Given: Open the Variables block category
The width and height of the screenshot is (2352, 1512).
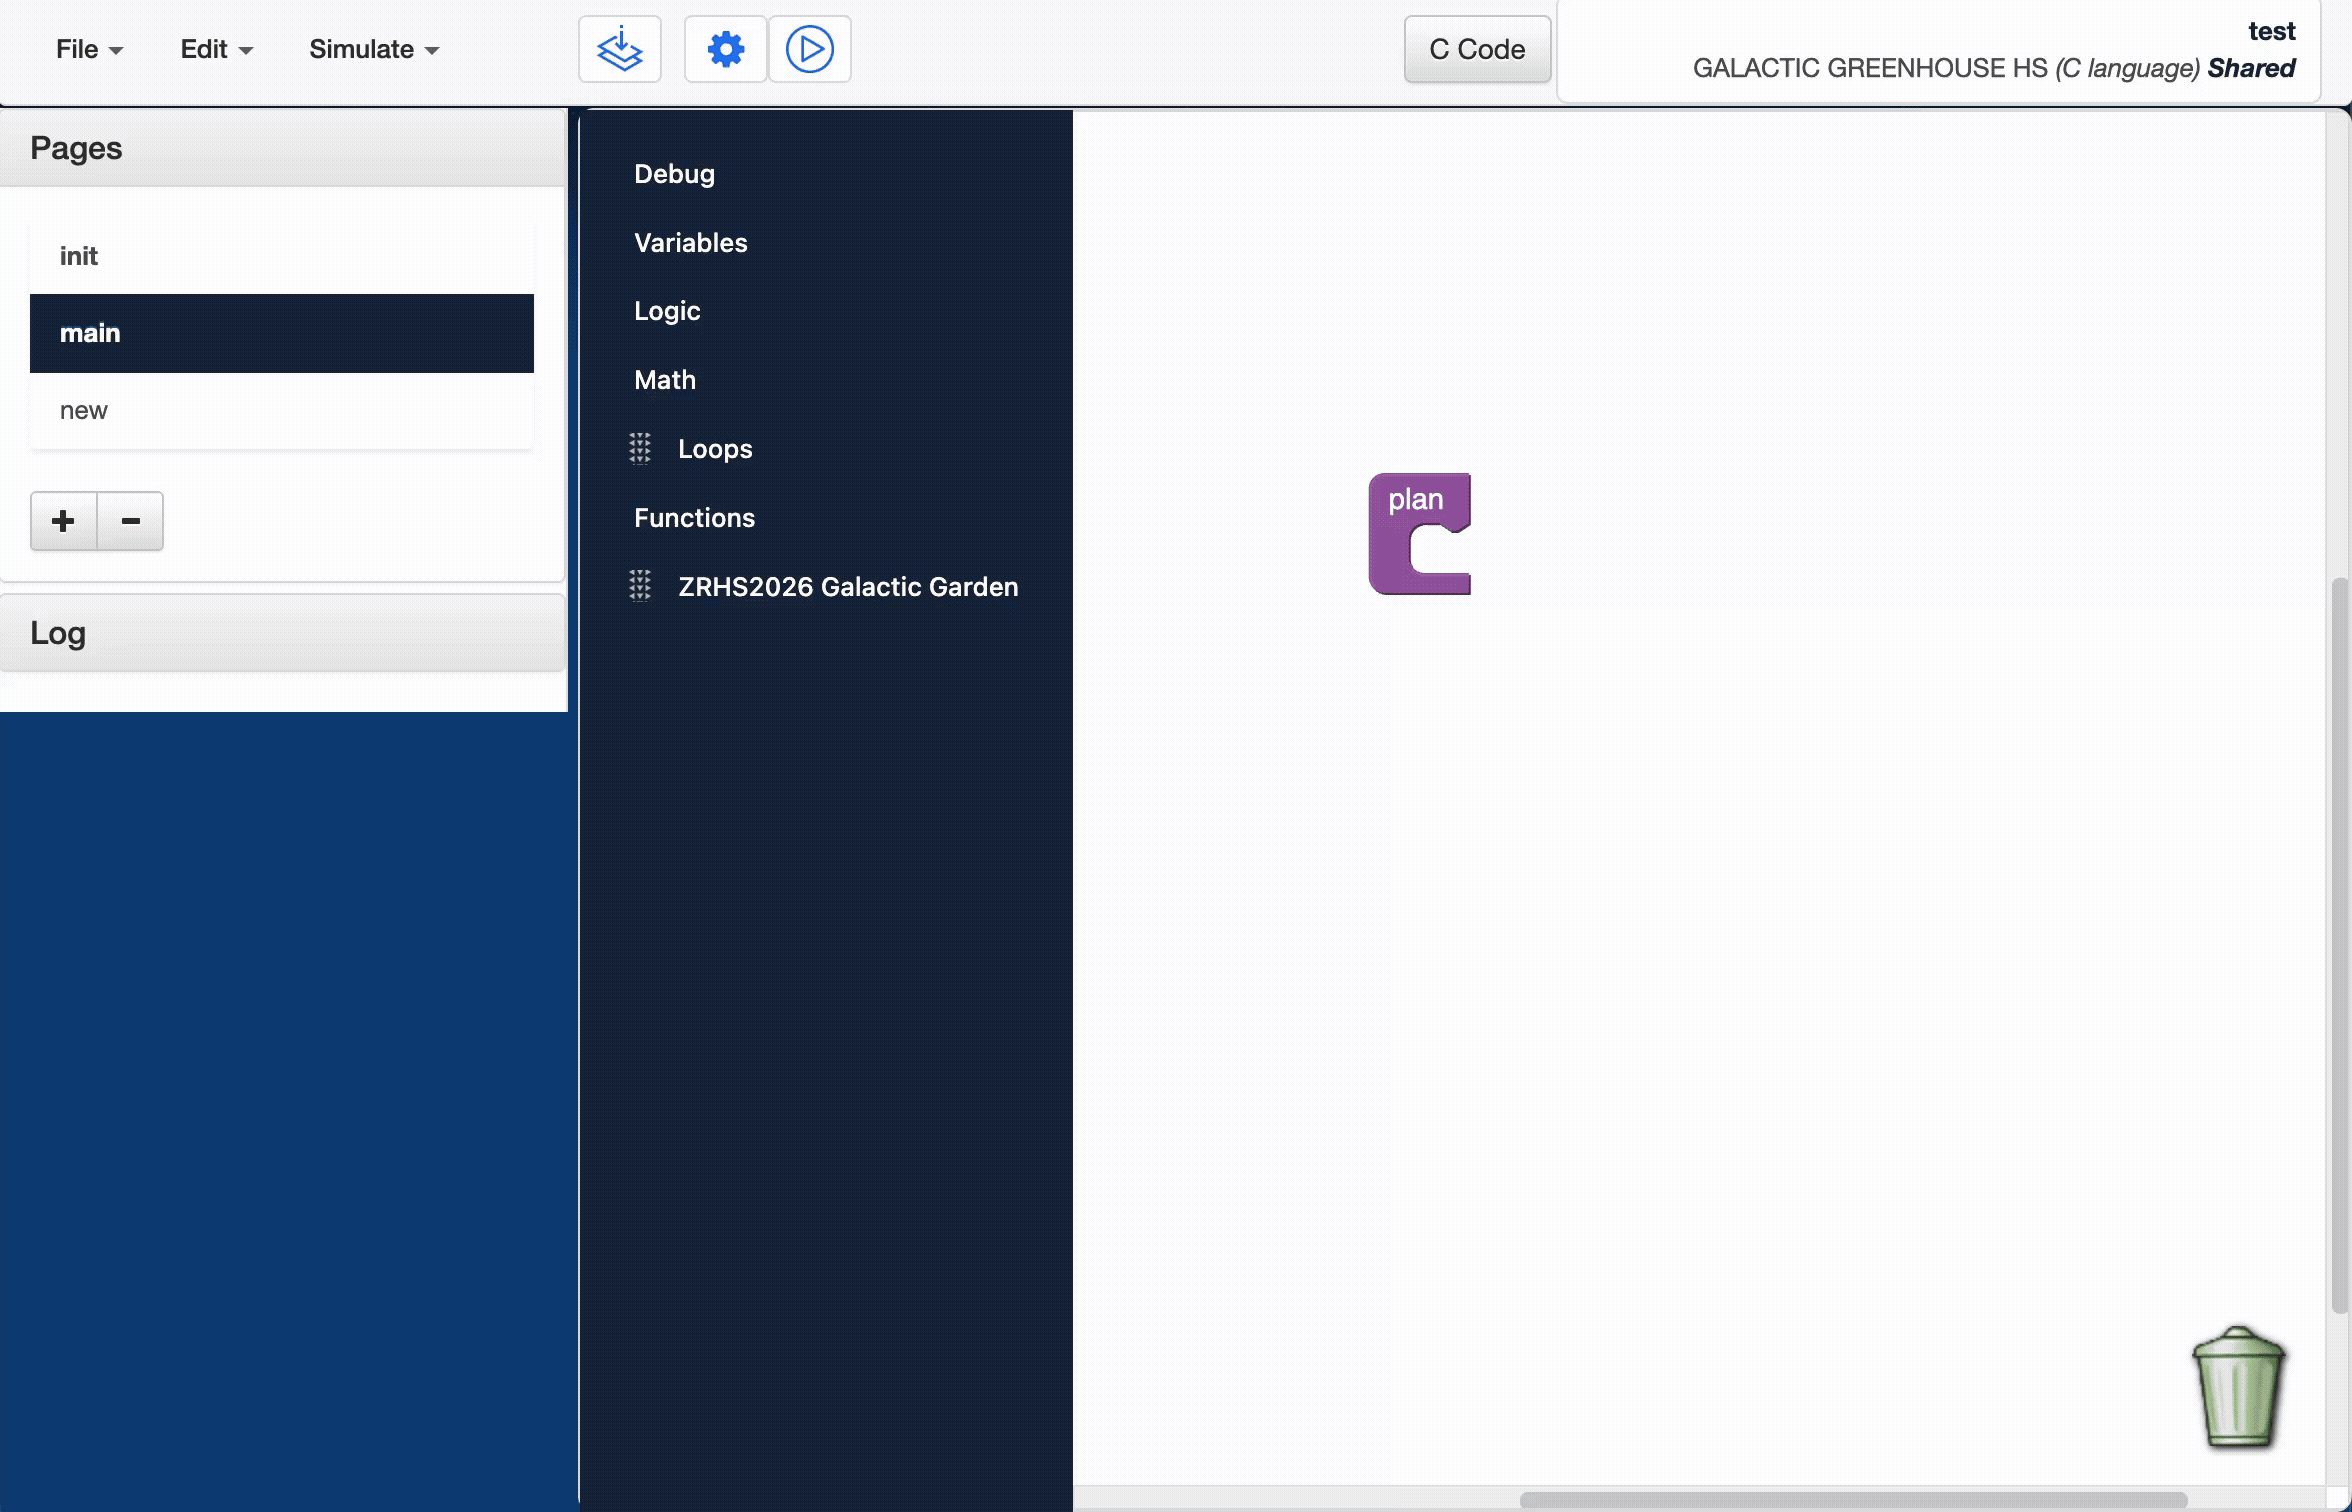Looking at the screenshot, I should point(690,243).
